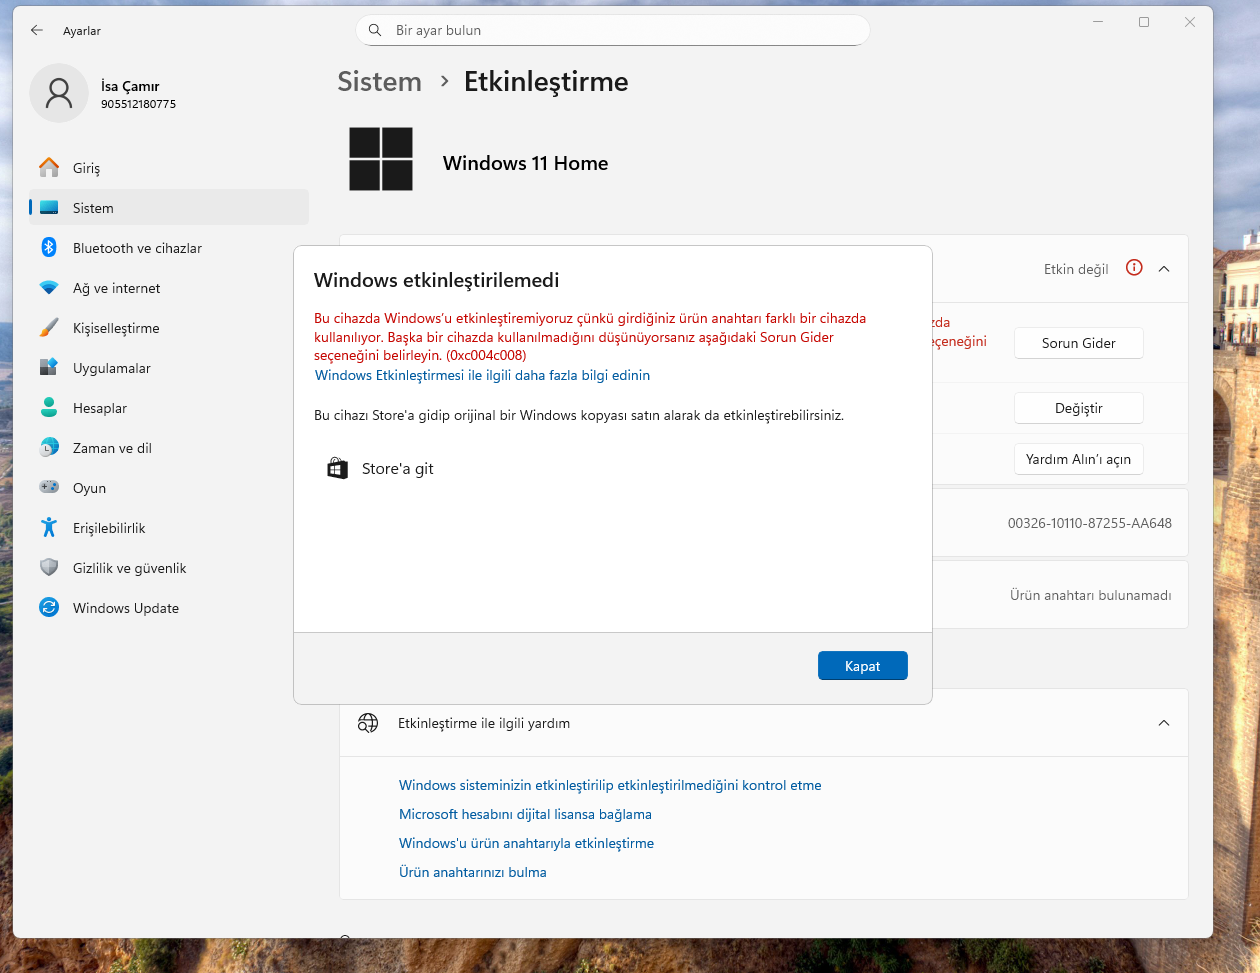Open Microsoft hesabını dijital lisansa bağlama link
Screen dimensions: 1260x973
point(525,814)
